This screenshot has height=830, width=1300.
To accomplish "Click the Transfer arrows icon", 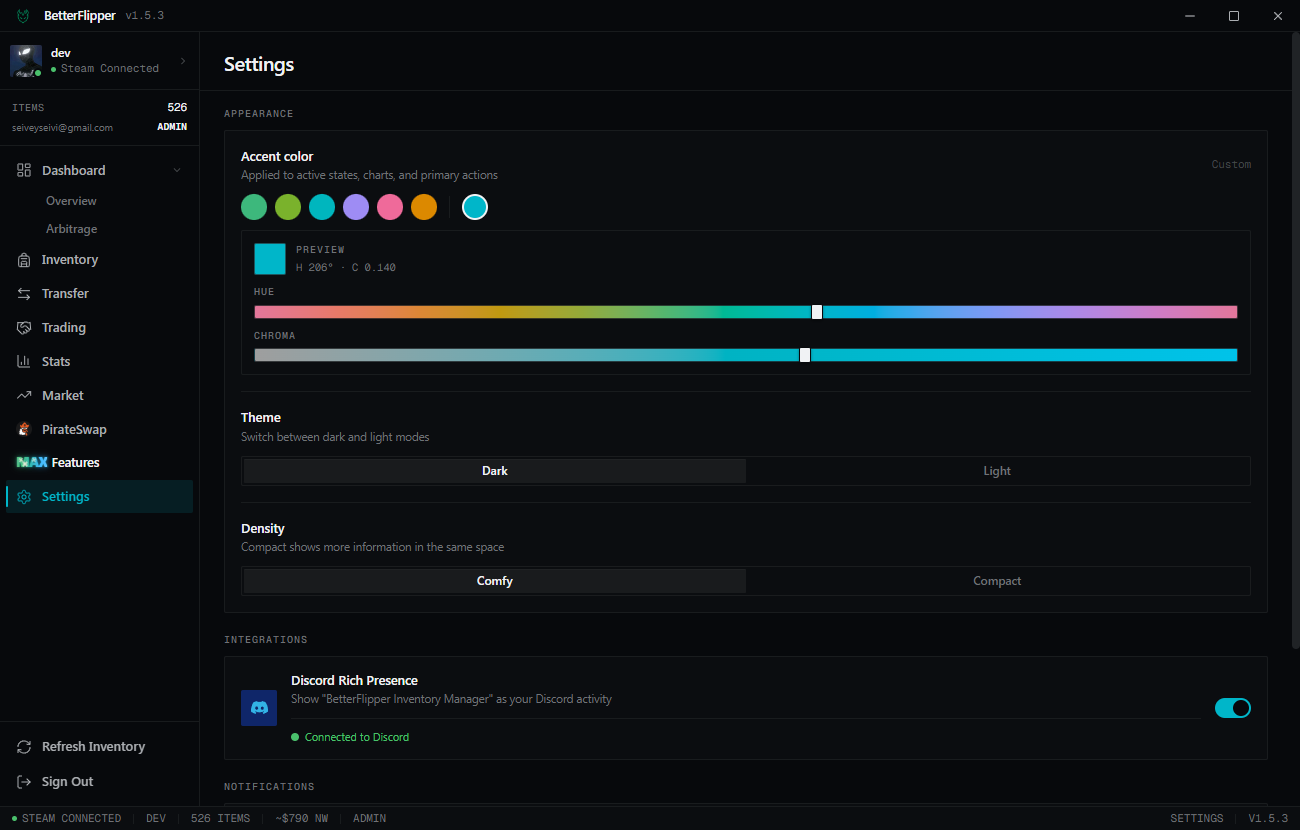I will (x=24, y=294).
